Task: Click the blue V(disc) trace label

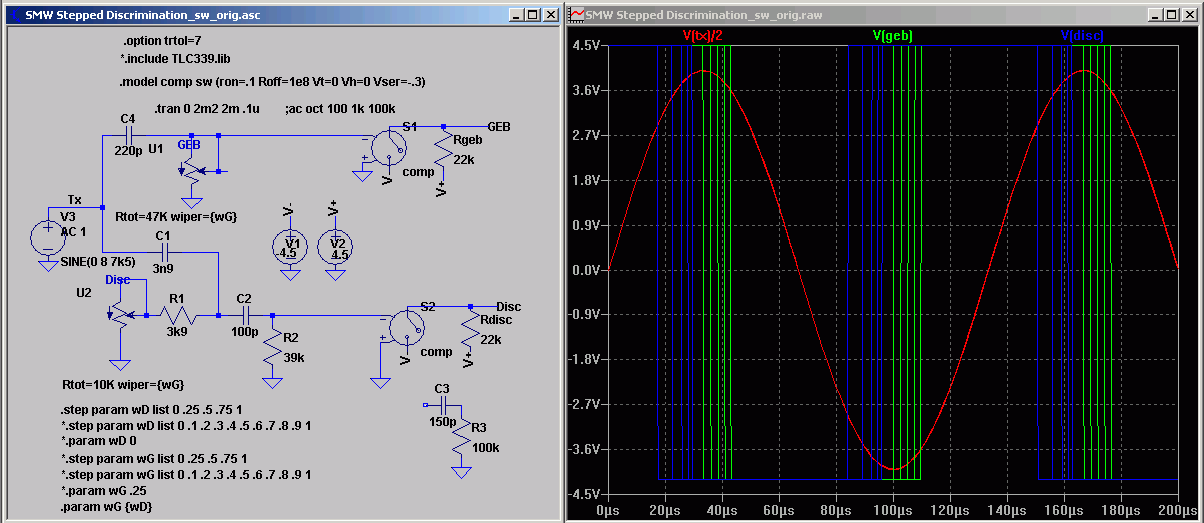Action: coord(1082,35)
